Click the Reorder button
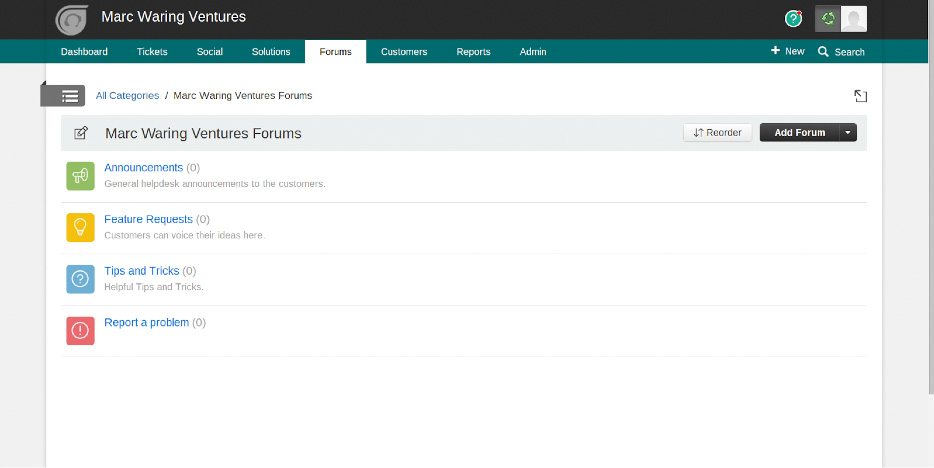This screenshot has width=934, height=468. point(717,133)
